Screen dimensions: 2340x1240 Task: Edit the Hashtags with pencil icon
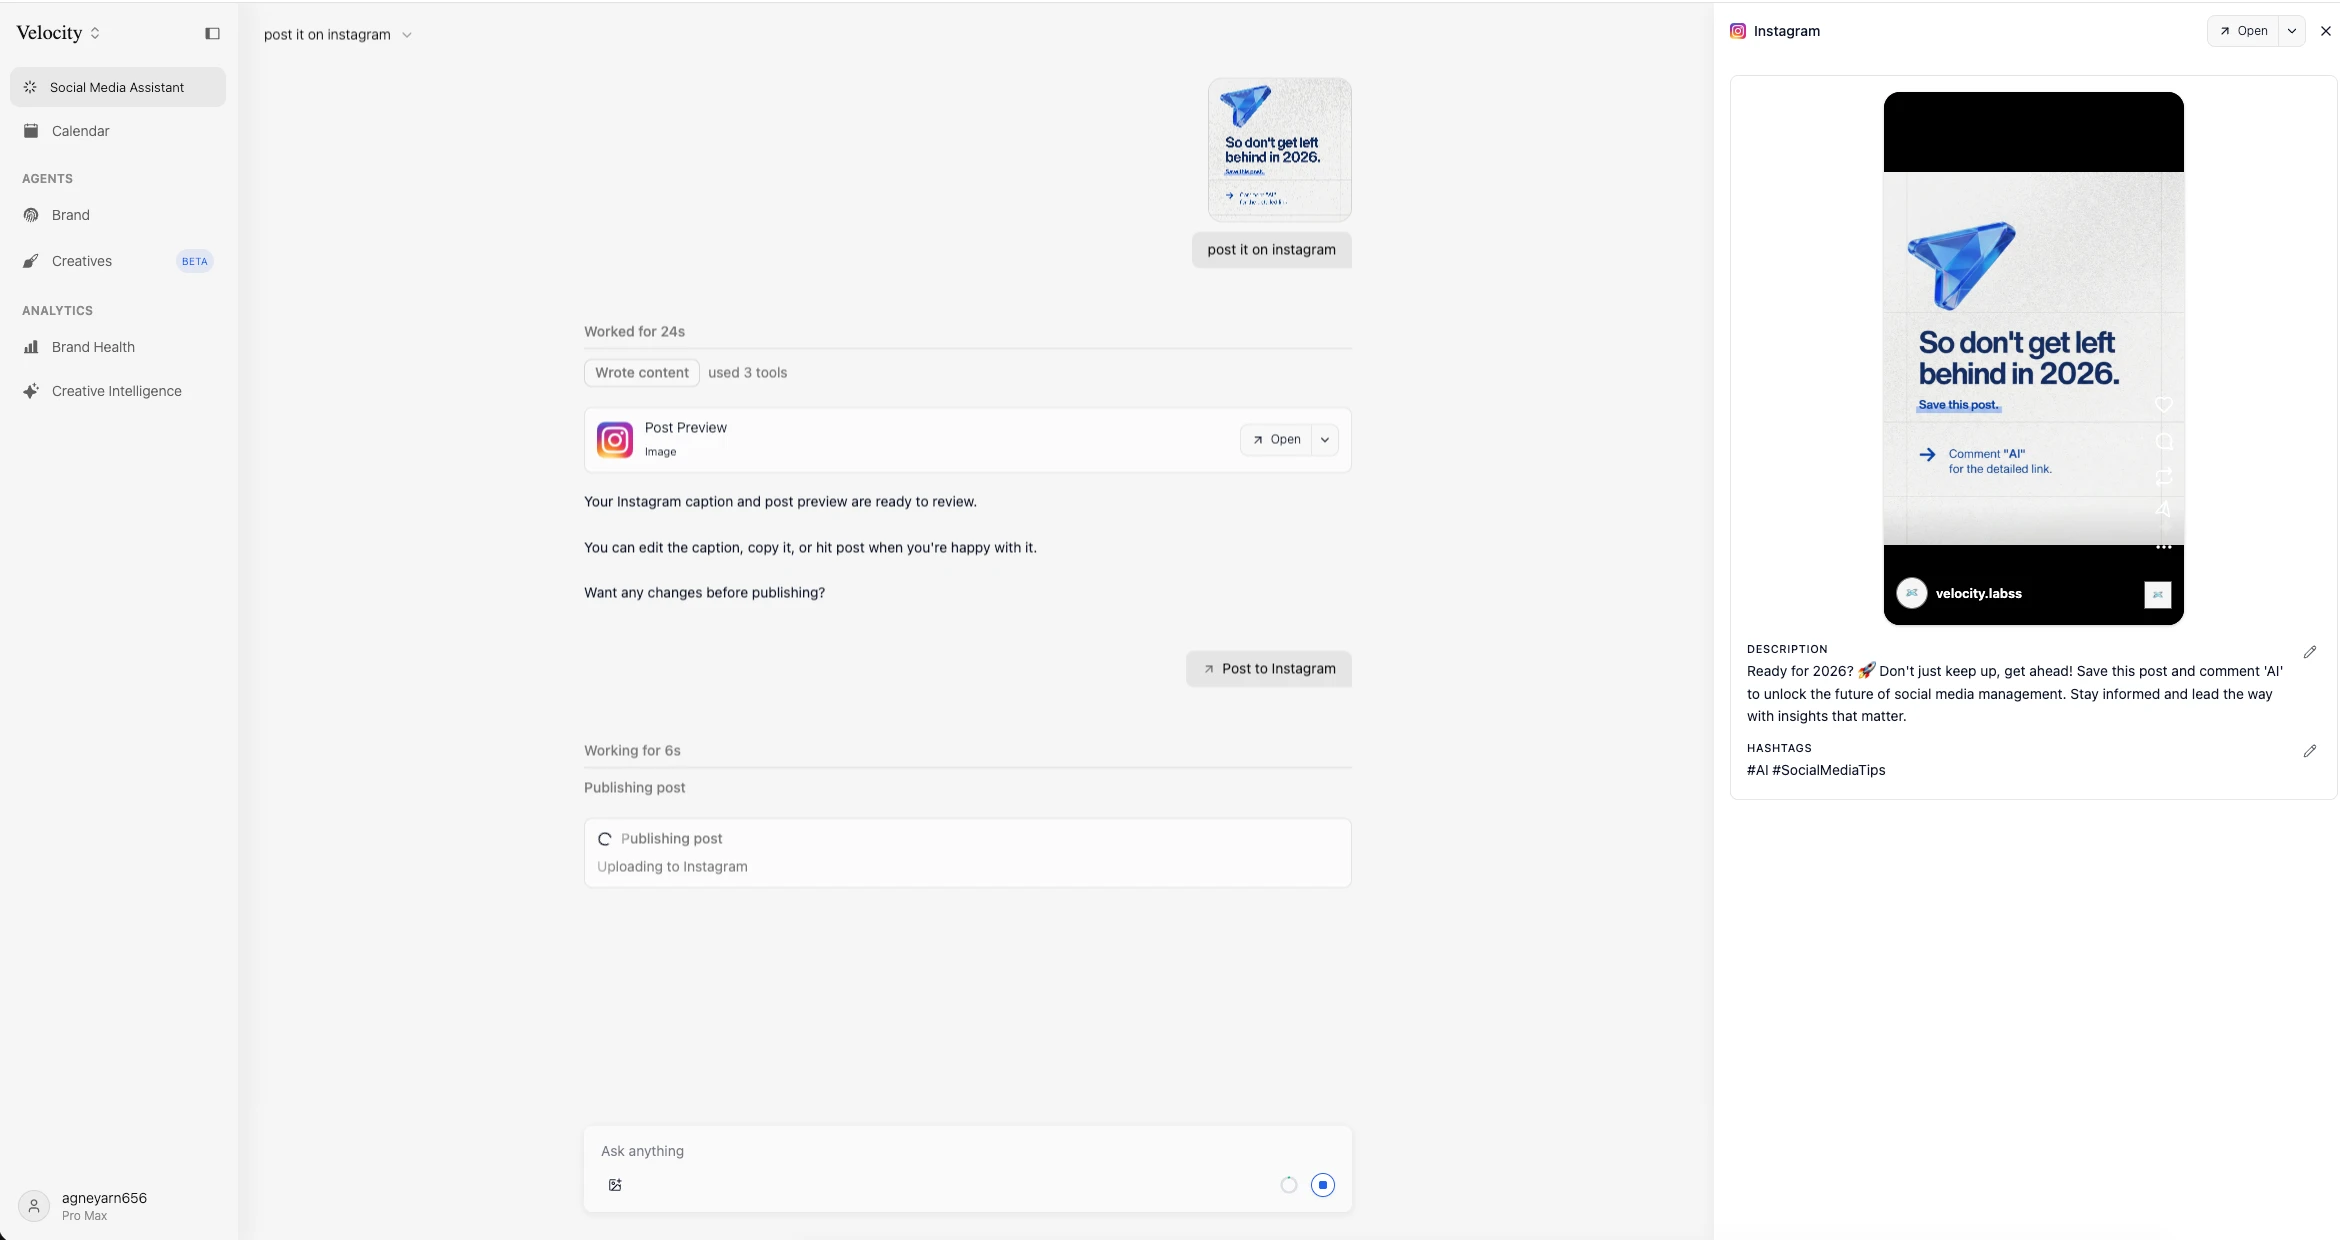pyautogui.click(x=2310, y=751)
